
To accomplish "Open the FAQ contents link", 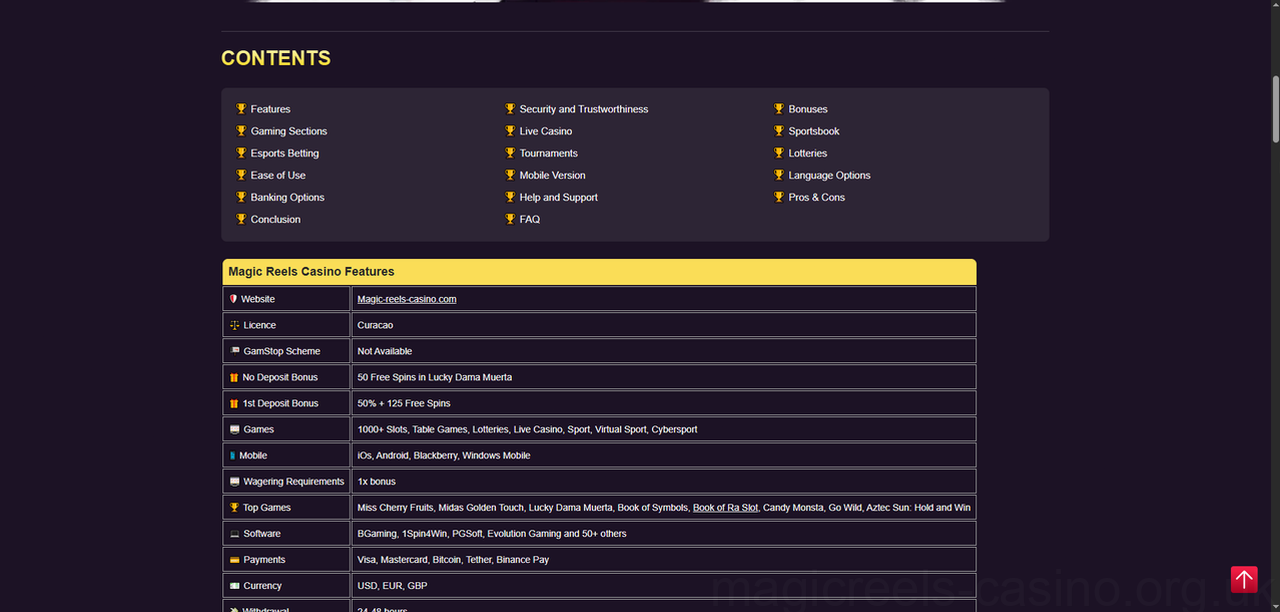I will click(x=530, y=219).
